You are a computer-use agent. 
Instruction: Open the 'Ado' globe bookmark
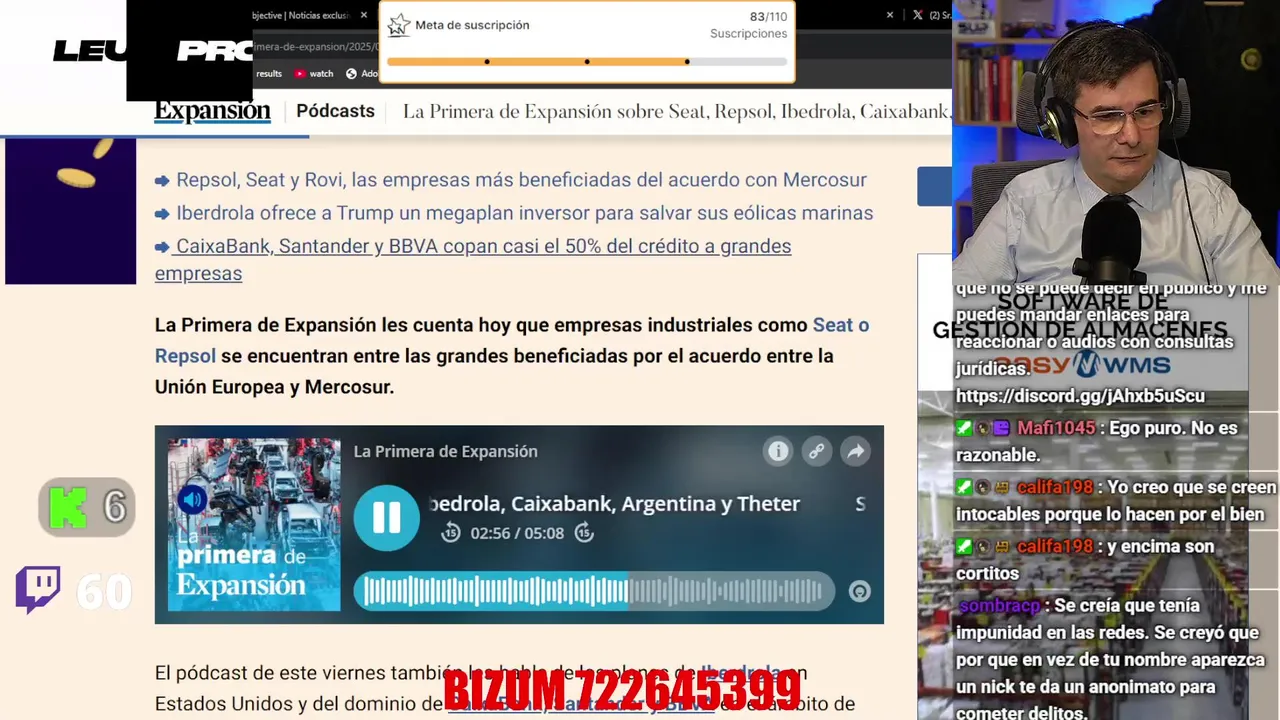click(x=361, y=73)
